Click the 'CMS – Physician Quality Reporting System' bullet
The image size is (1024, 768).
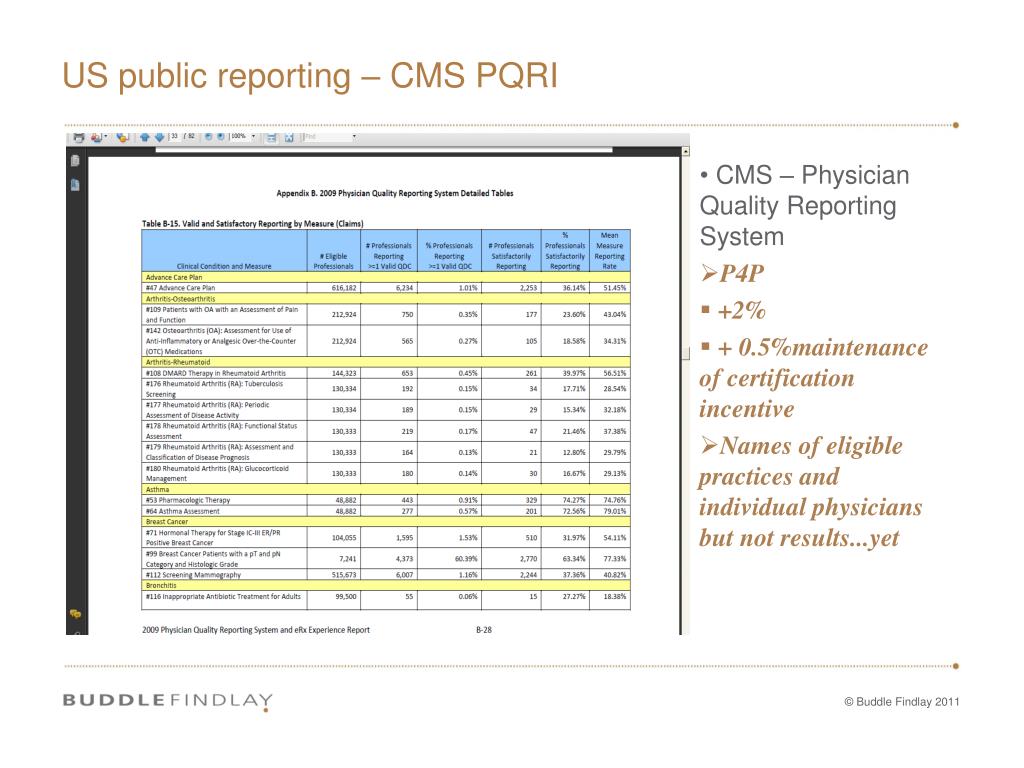(805, 206)
